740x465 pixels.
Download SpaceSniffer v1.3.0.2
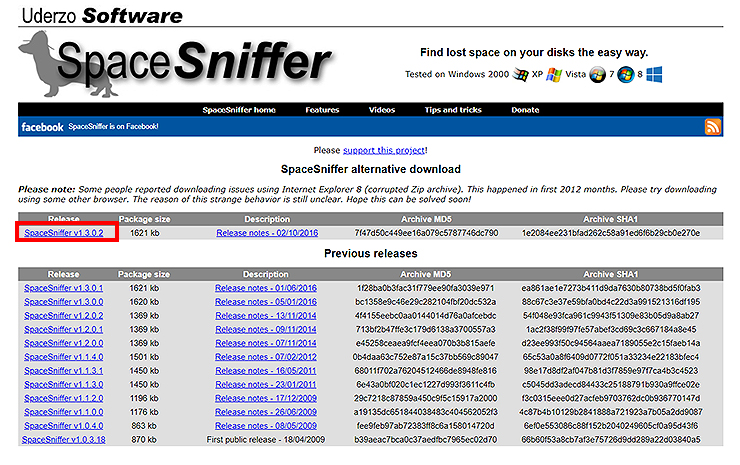(64, 233)
